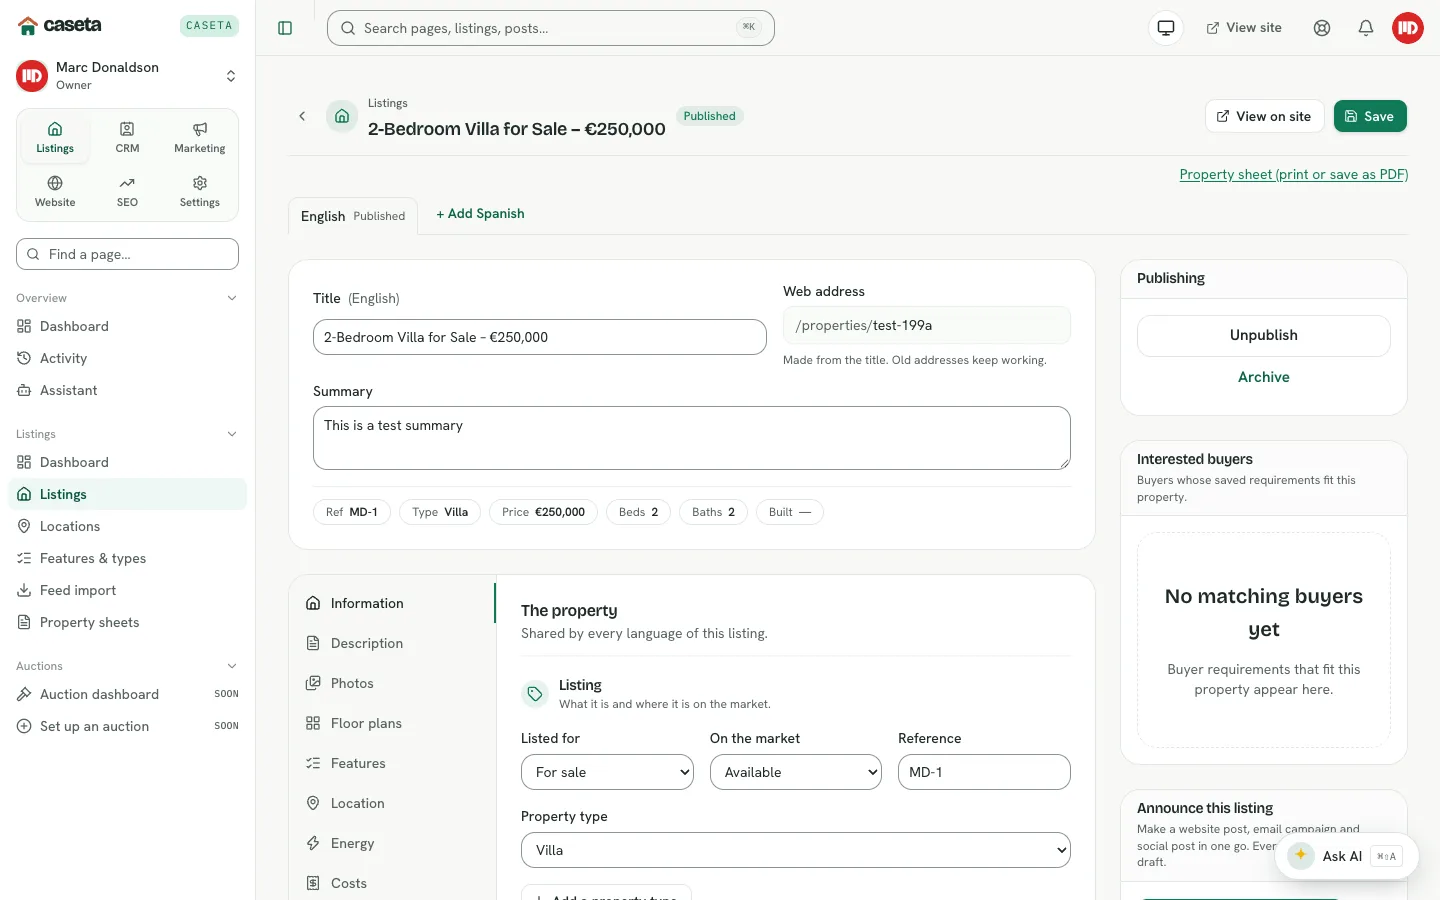Open Feed import in sidebar
The image size is (1440, 900).
(x=127, y=590)
